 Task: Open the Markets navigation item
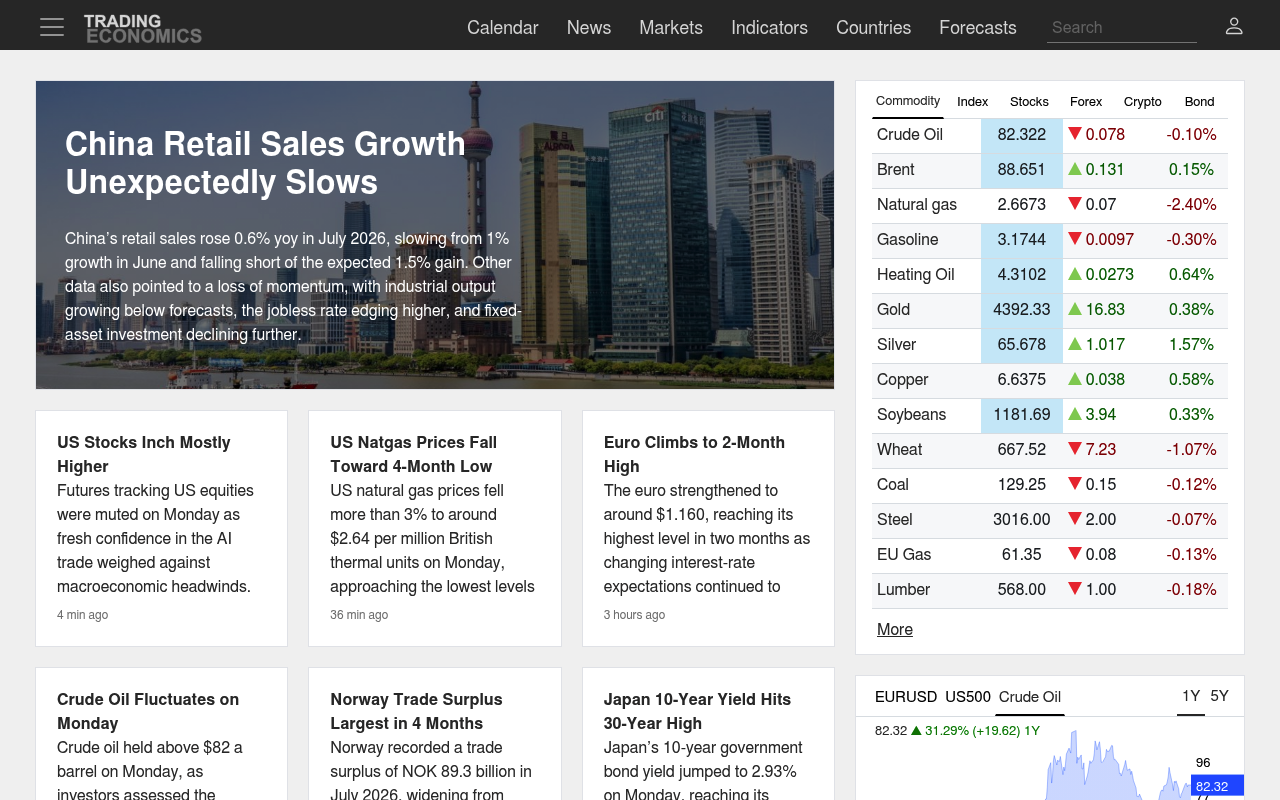pos(671,28)
